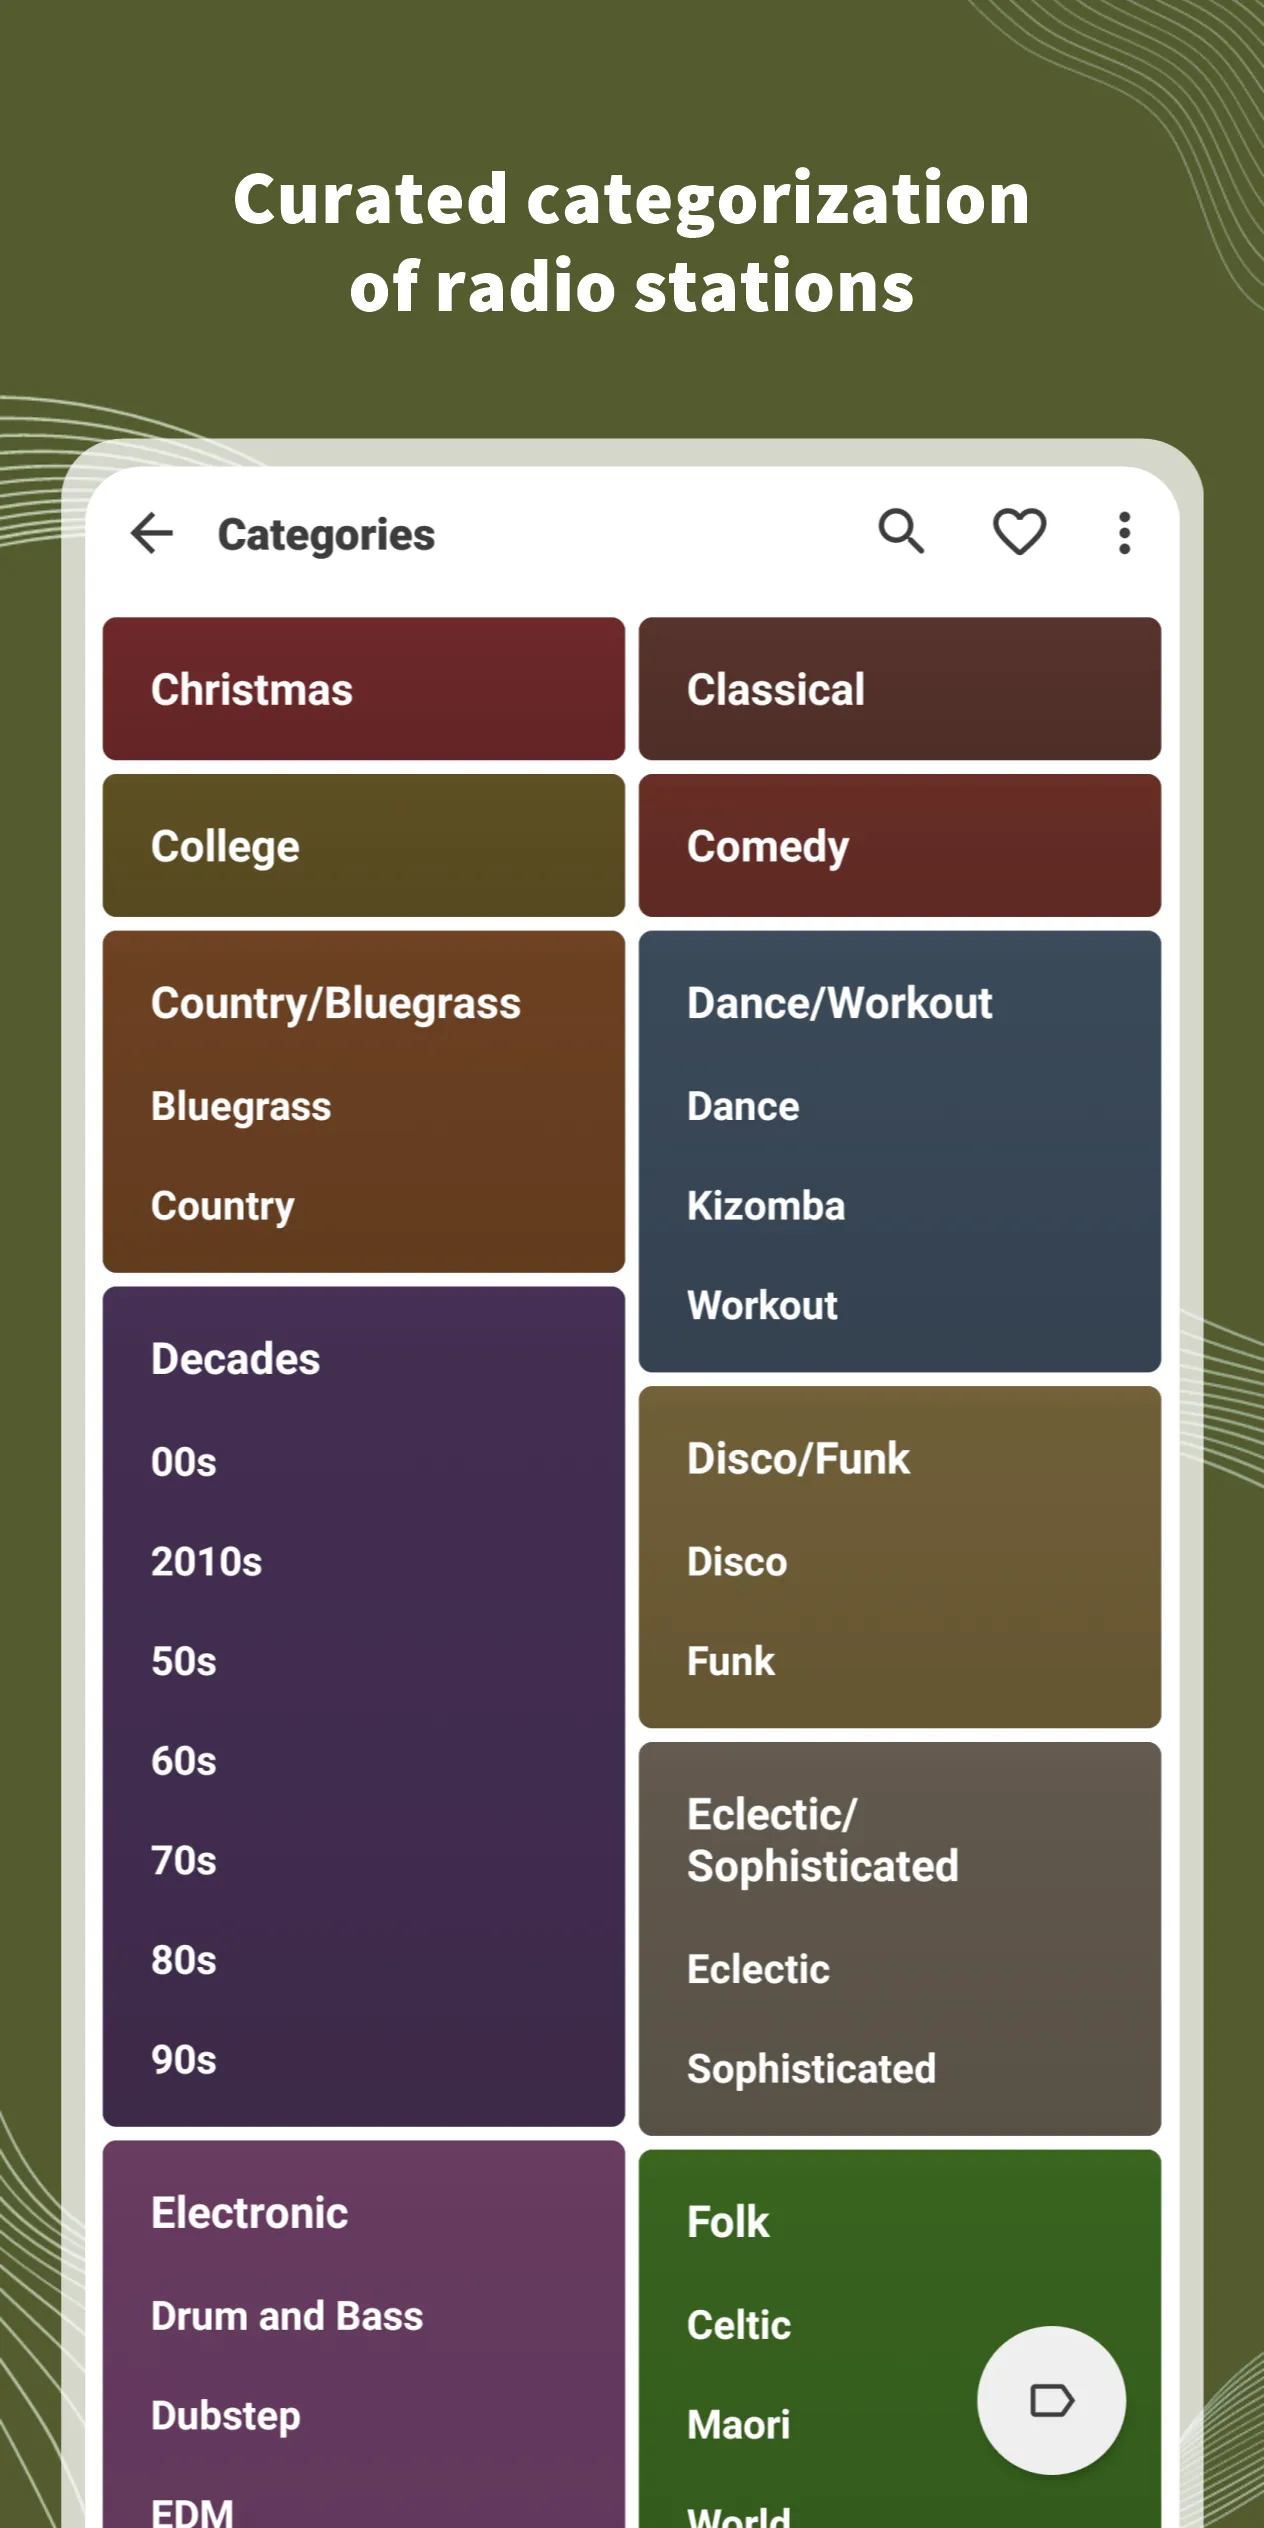Open favorites via heart icon
This screenshot has height=2528, width=1264.
(1019, 531)
